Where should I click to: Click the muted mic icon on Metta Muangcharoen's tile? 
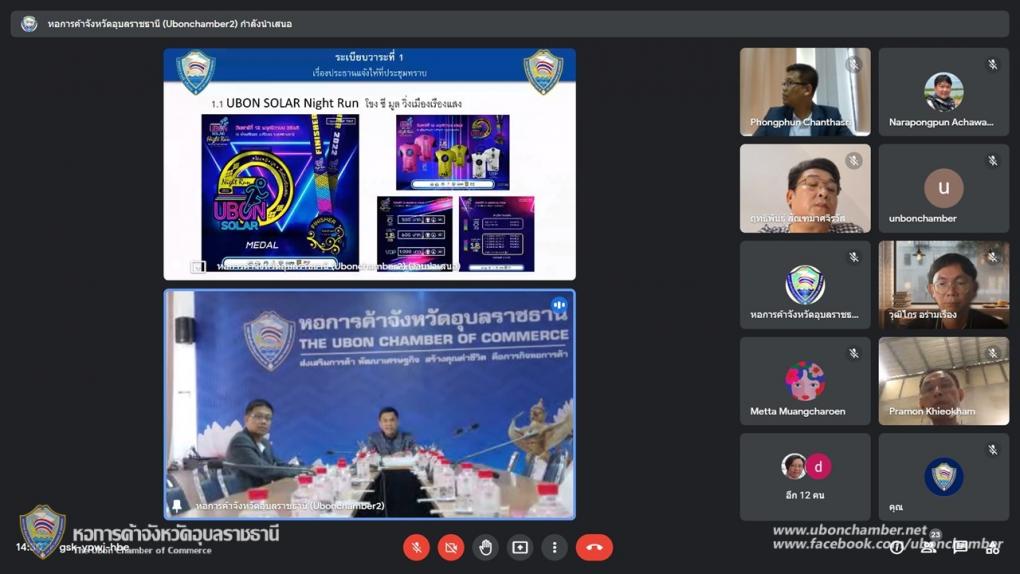tap(853, 353)
